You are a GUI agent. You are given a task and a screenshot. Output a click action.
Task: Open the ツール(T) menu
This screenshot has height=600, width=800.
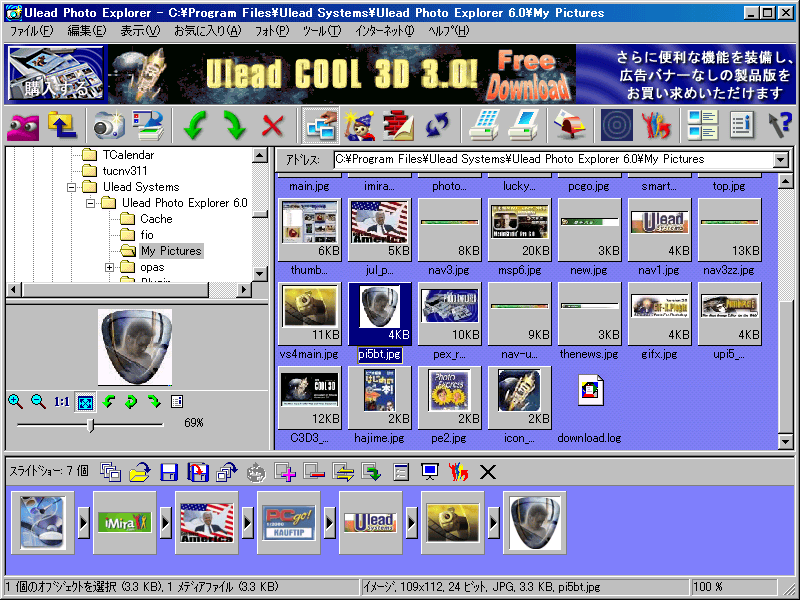[322, 31]
